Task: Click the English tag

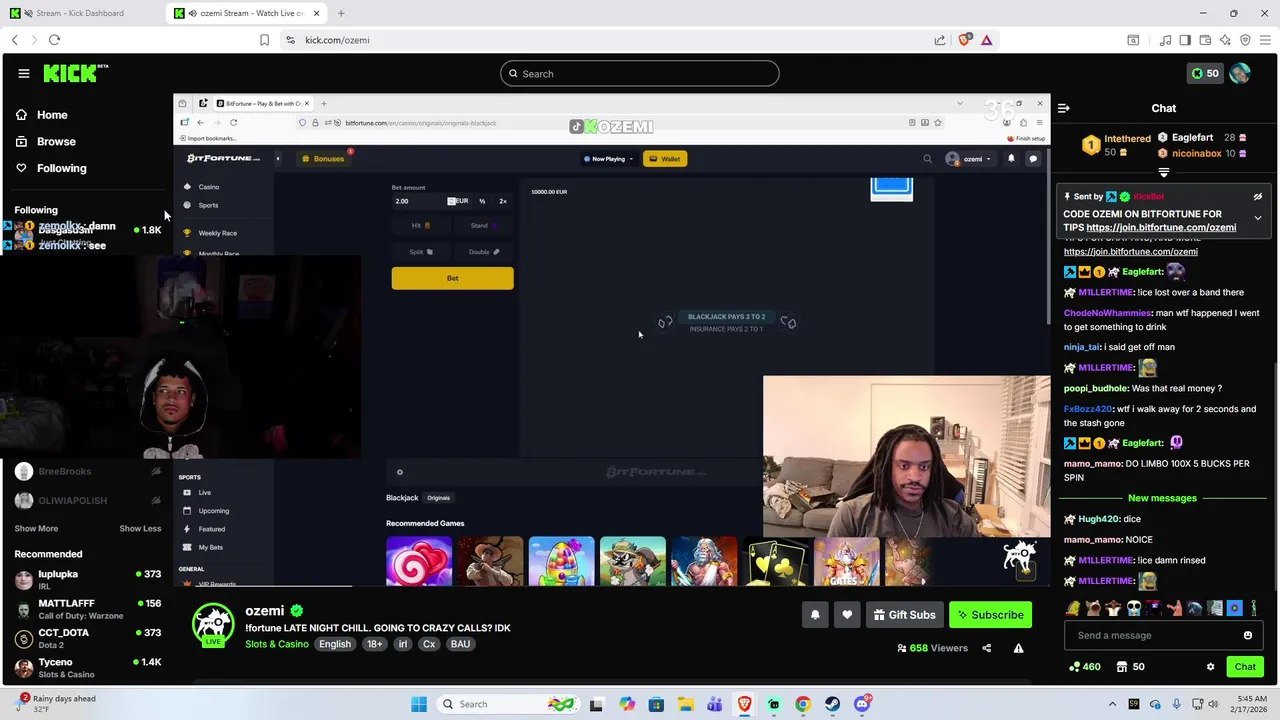Action: pyautogui.click(x=335, y=644)
